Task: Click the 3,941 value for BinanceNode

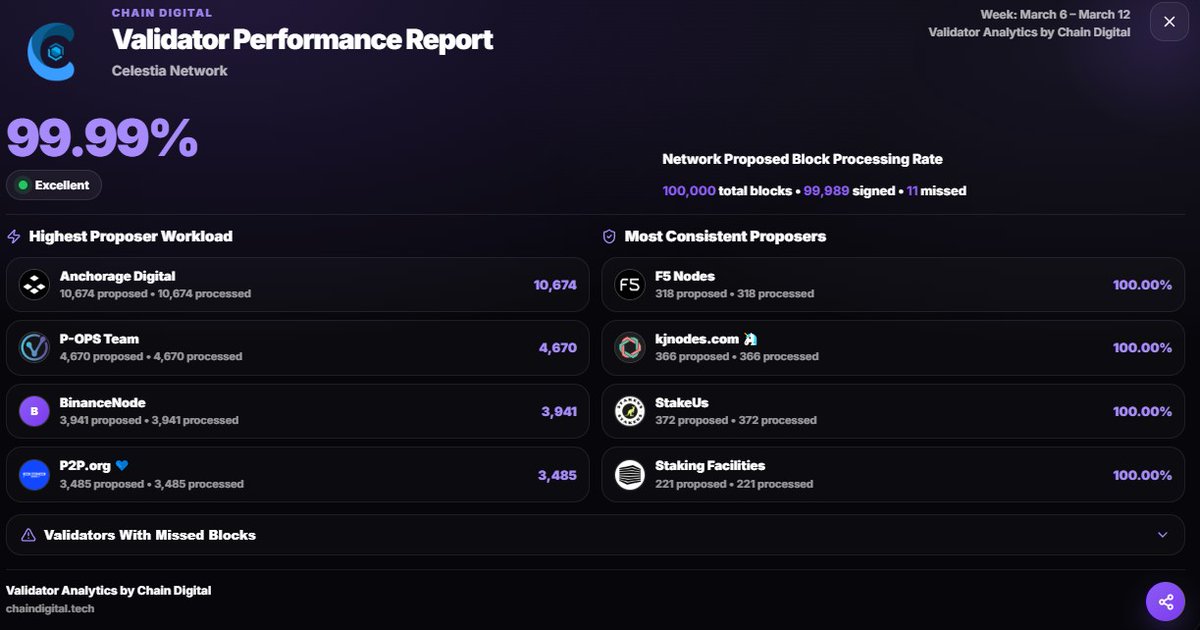Action: pyautogui.click(x=559, y=411)
